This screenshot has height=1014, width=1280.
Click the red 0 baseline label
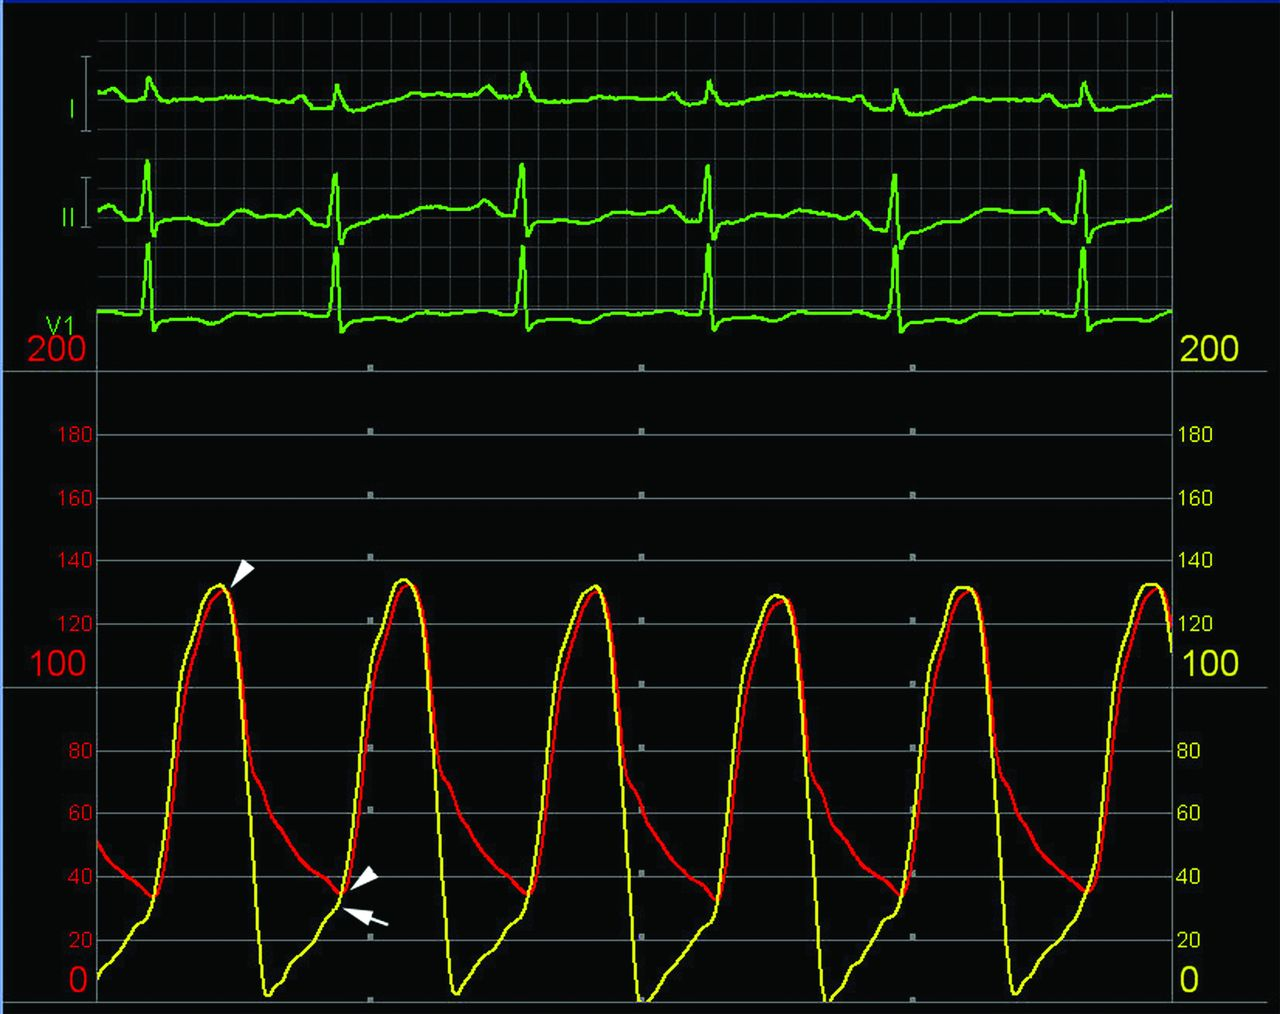(x=78, y=981)
